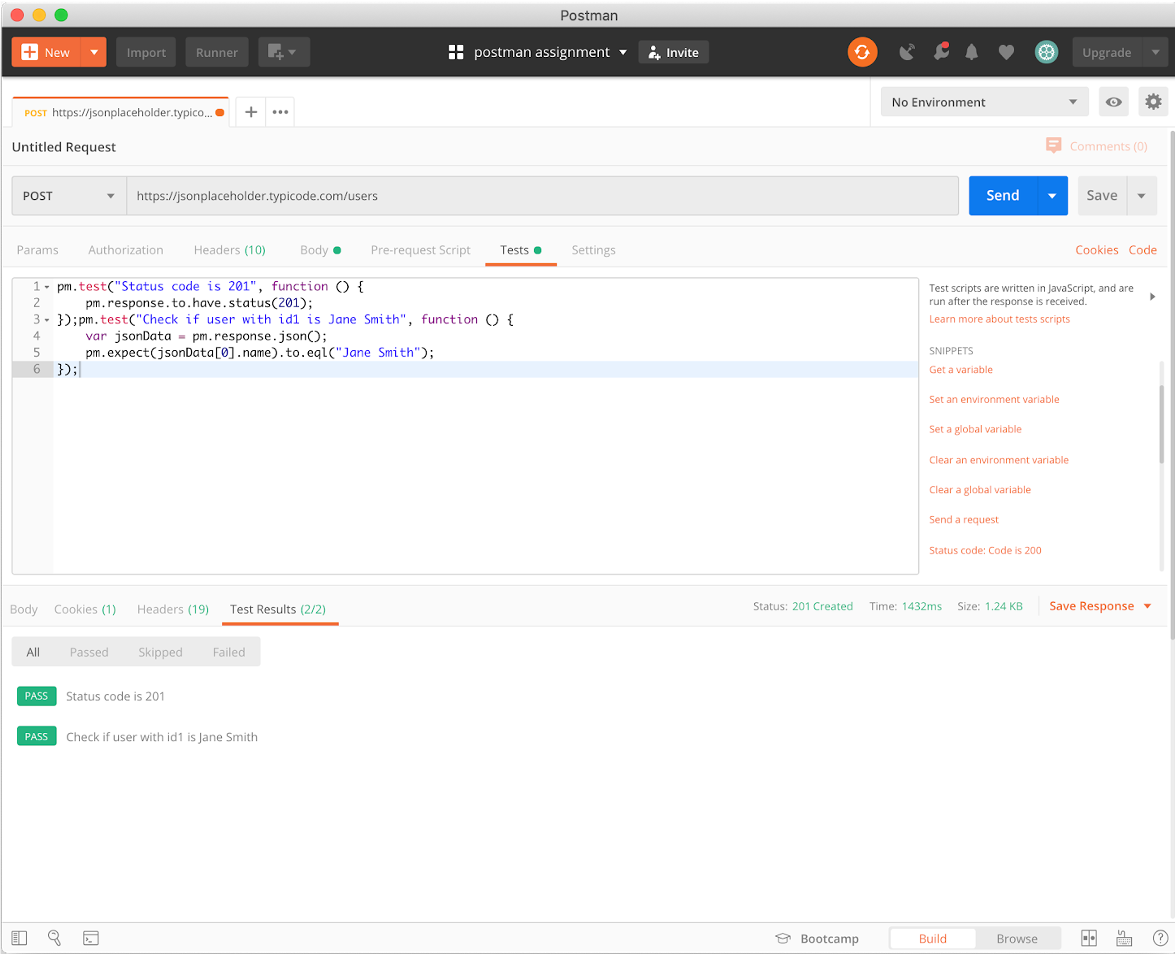This screenshot has width=1175, height=954.
Task: Open the response Cookies (1) tab
Action: click(85, 609)
